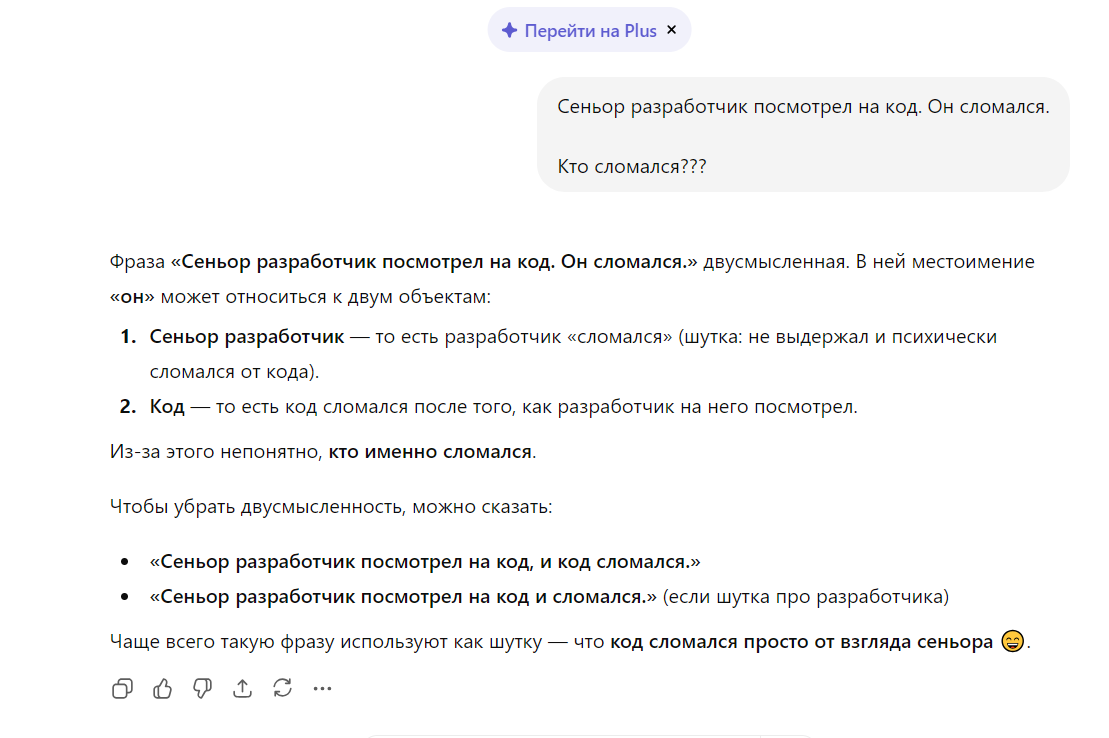Copy the assistant response with the copy icon
Image resolution: width=1109 pixels, height=738 pixels.
(x=122, y=688)
